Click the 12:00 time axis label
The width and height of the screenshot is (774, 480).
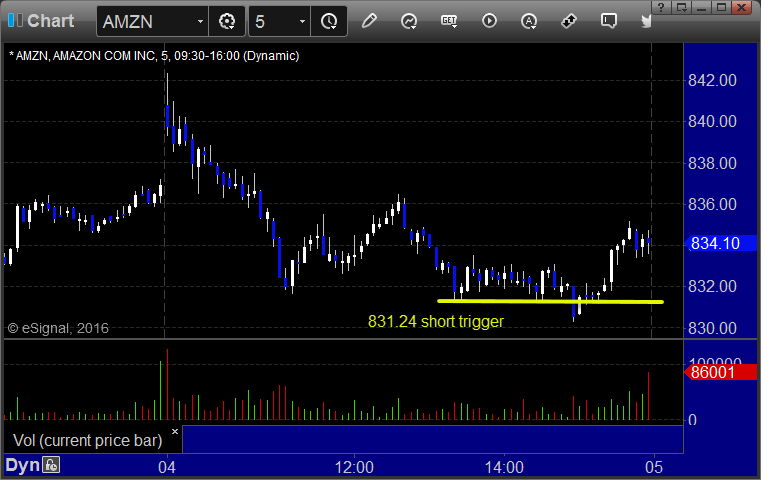[354, 467]
